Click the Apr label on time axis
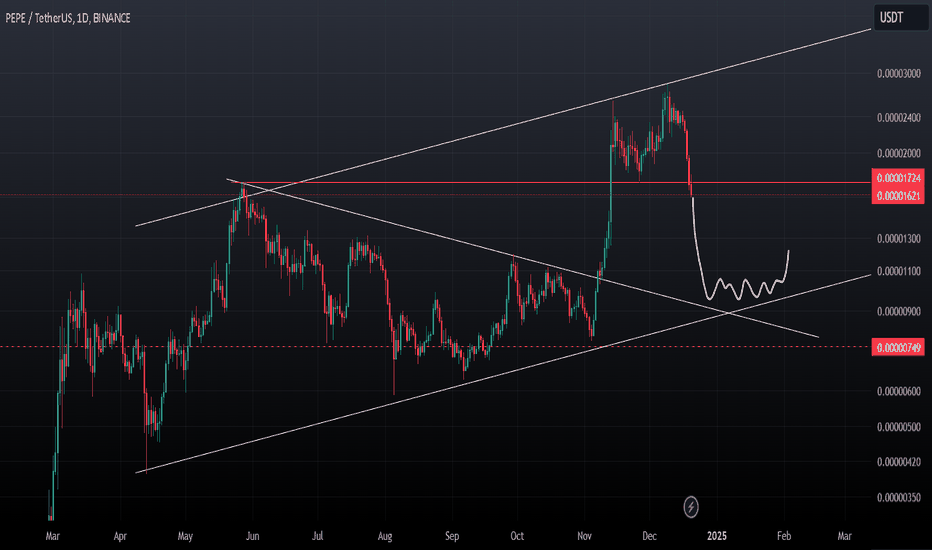The width and height of the screenshot is (932, 550). coord(120,536)
